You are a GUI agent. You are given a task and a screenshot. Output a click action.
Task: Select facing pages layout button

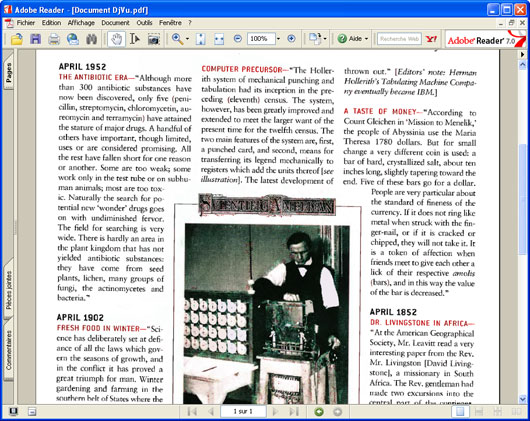click(516, 412)
